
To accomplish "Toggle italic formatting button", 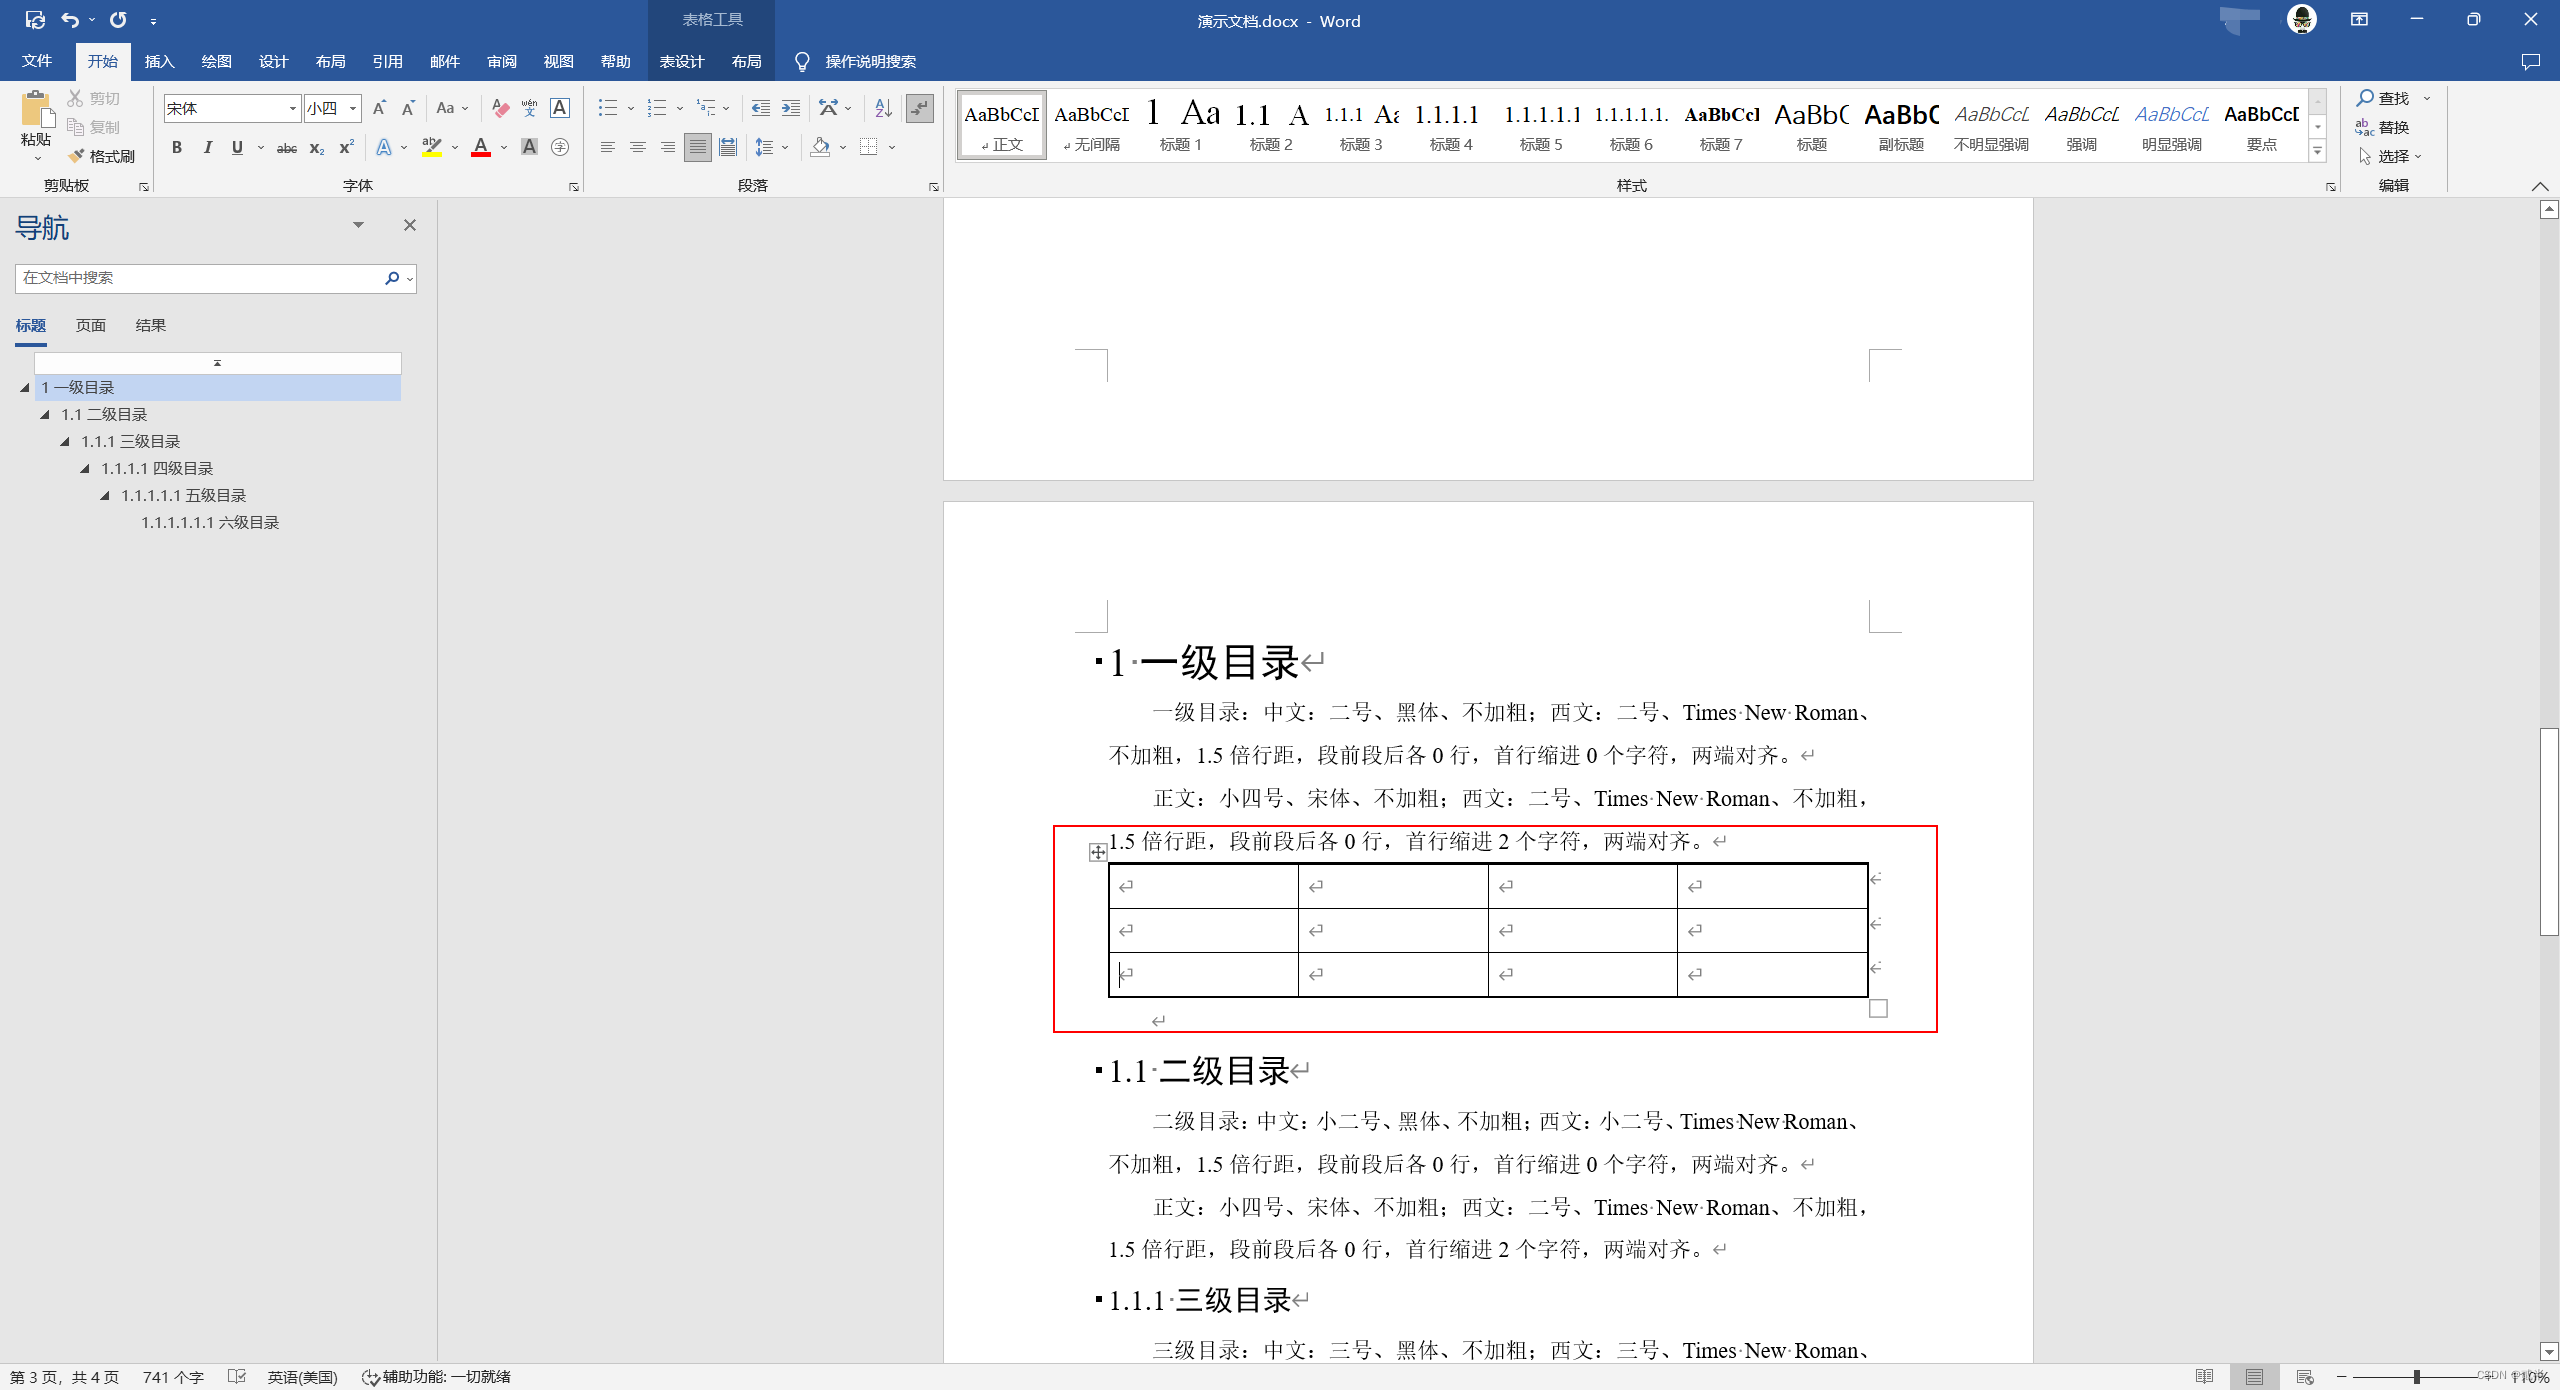I will pos(207,148).
